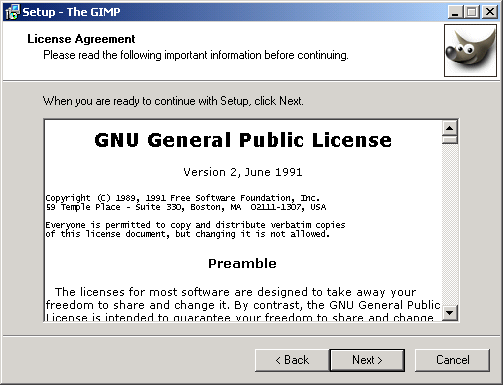Screen dimensions: 503x385
Task: Click 'of this license document' line
Action: [188, 234]
